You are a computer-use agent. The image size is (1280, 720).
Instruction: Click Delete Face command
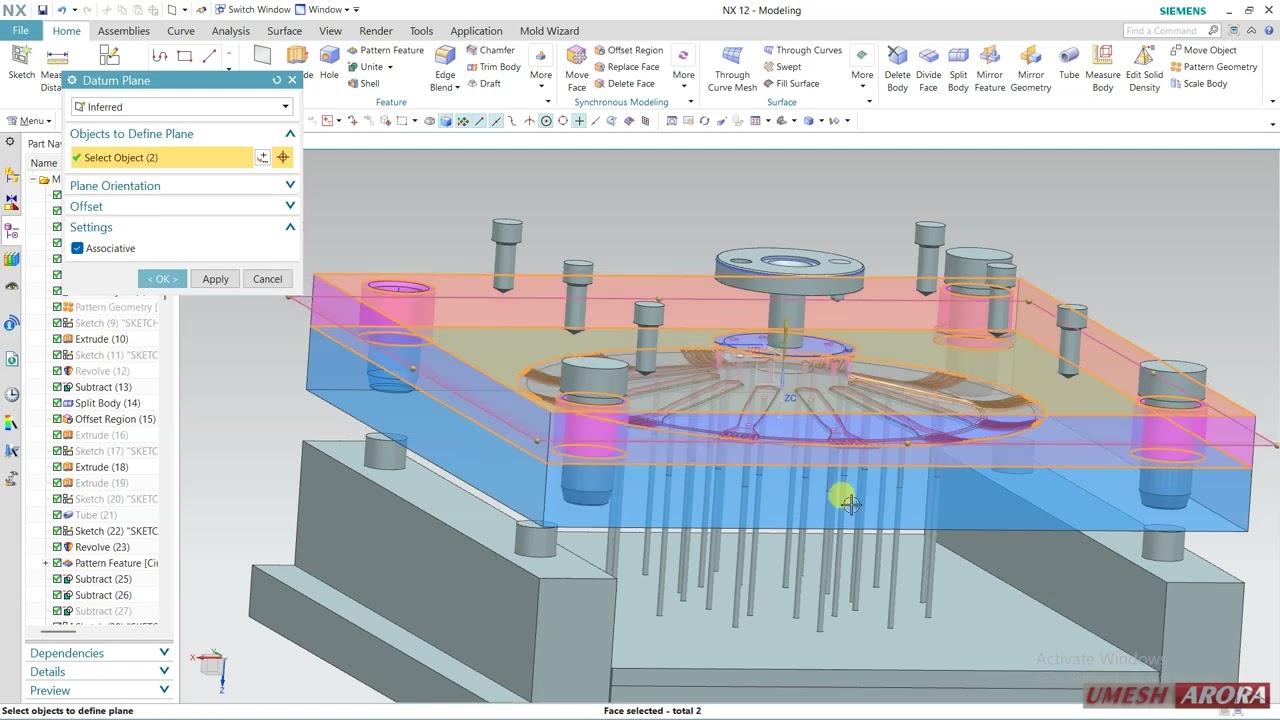pos(623,84)
